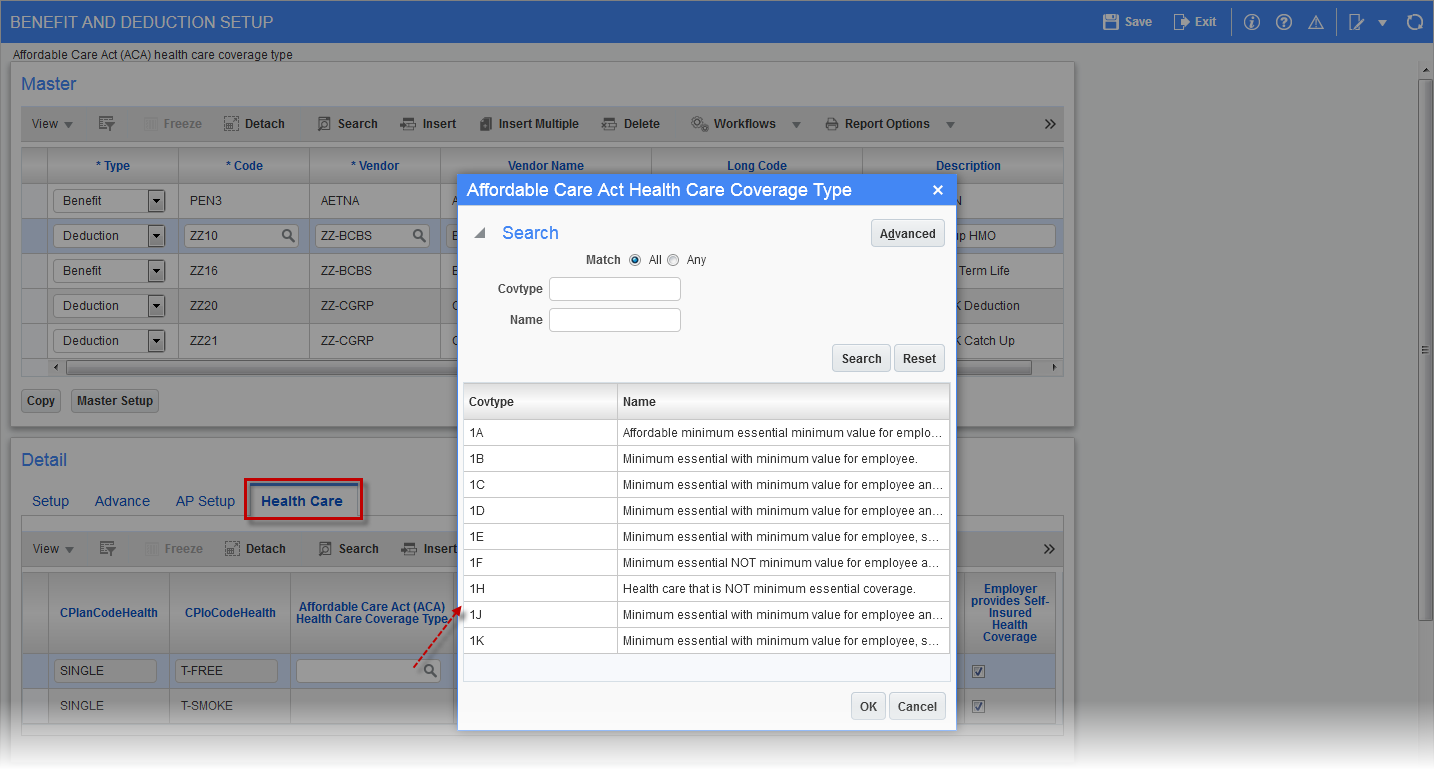Close the Coverage Type dialog
Image resolution: width=1434 pixels, height=770 pixels.
coord(938,190)
